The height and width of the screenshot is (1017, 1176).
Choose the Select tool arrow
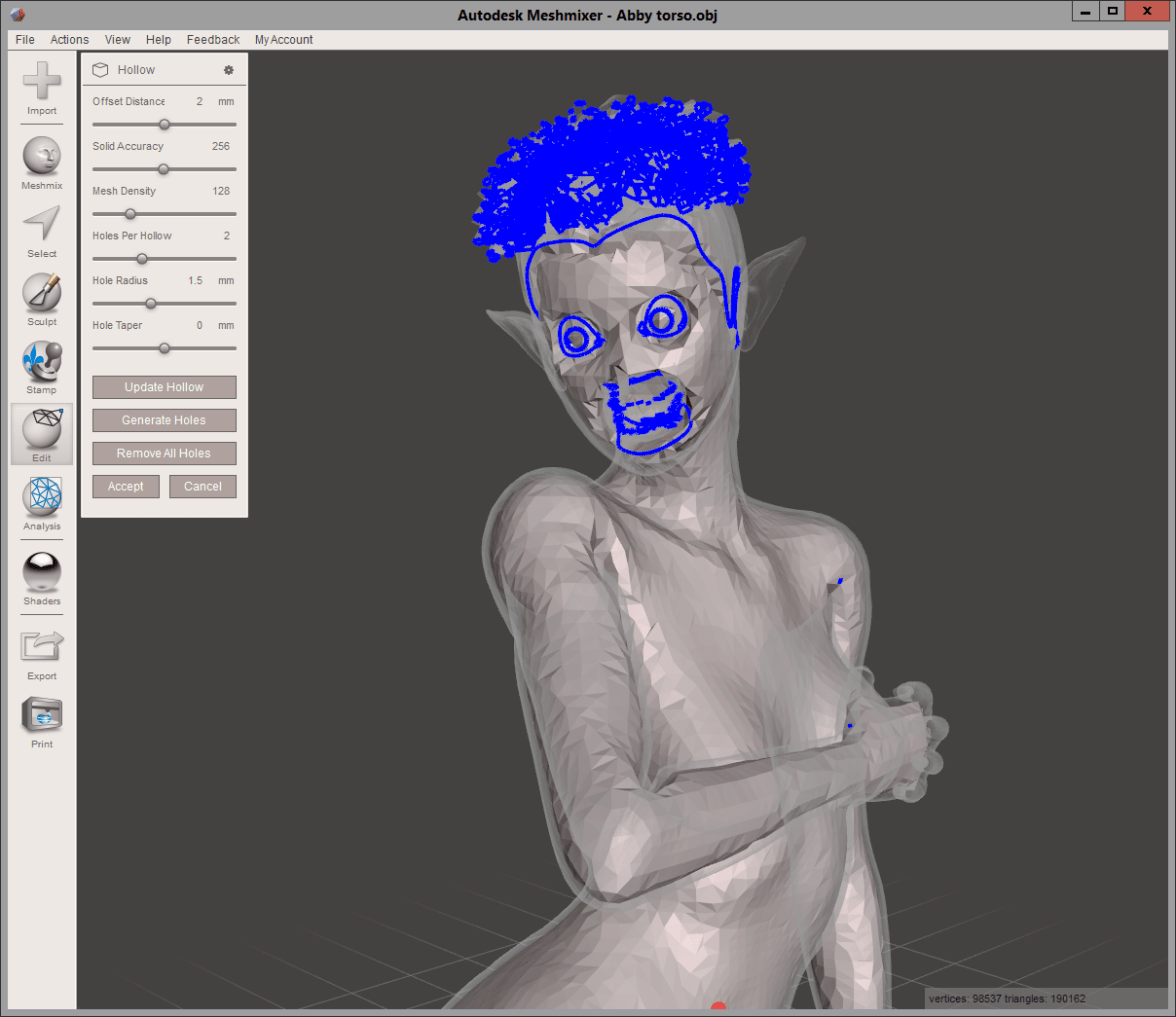(41, 224)
